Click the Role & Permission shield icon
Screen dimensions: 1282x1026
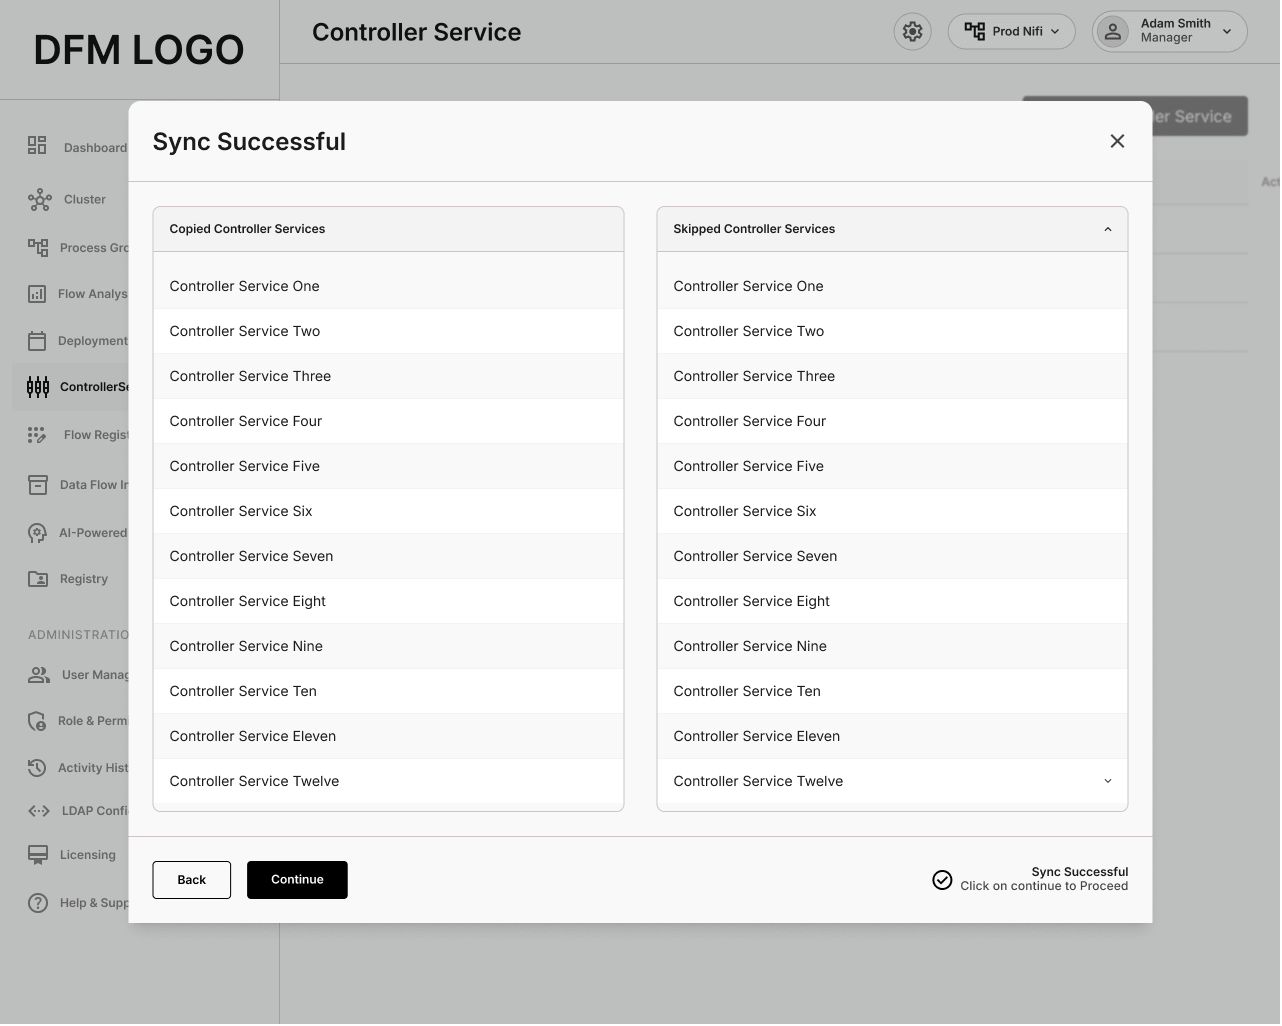(37, 721)
